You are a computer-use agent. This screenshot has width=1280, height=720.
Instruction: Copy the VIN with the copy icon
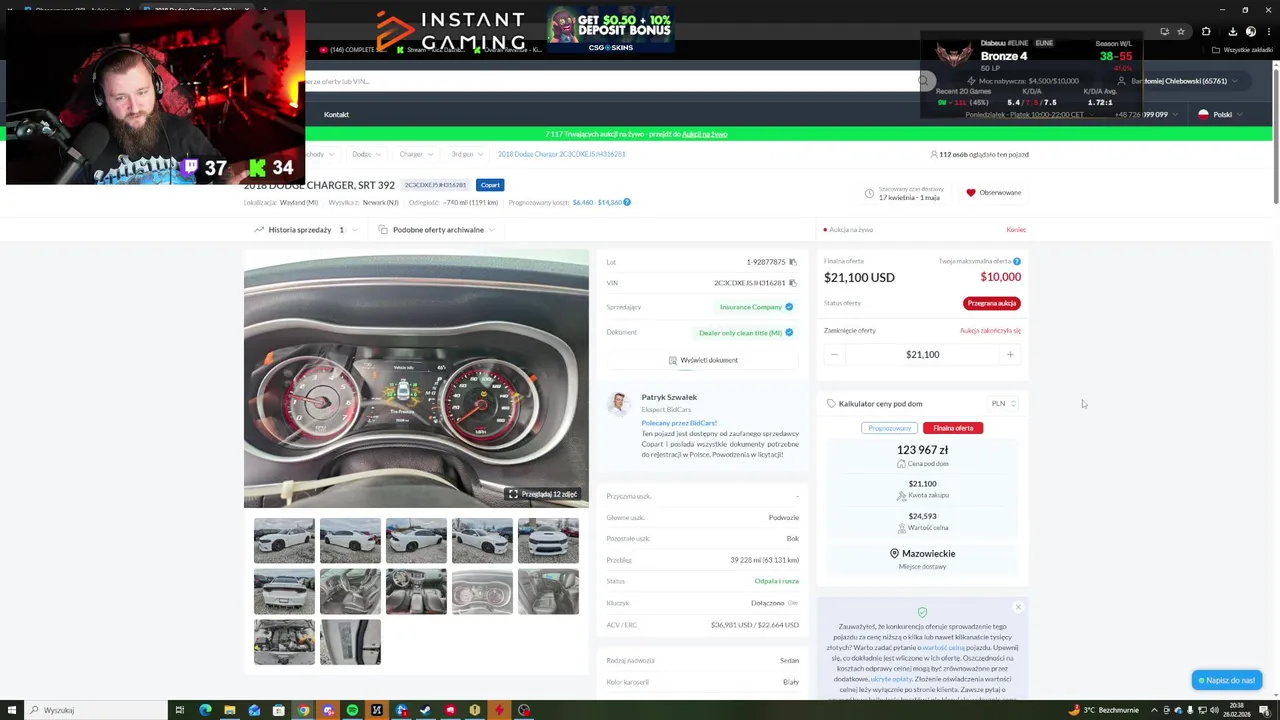pyautogui.click(x=793, y=283)
